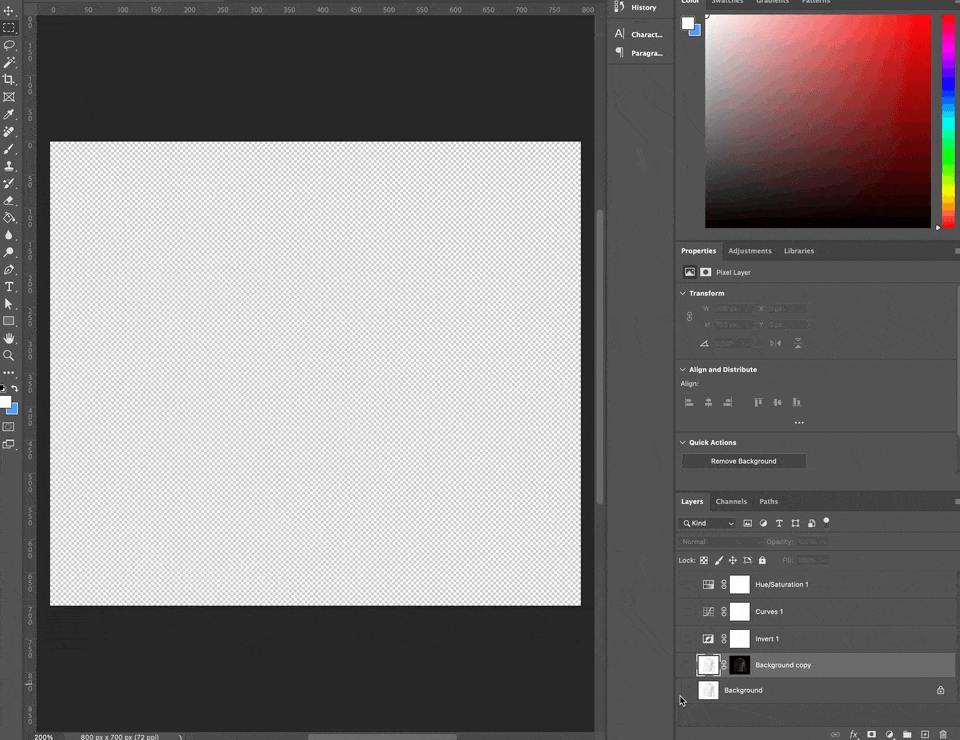Swap foreground and background colors arrow
Viewport: 960px width, 740px height.
click(x=15, y=389)
